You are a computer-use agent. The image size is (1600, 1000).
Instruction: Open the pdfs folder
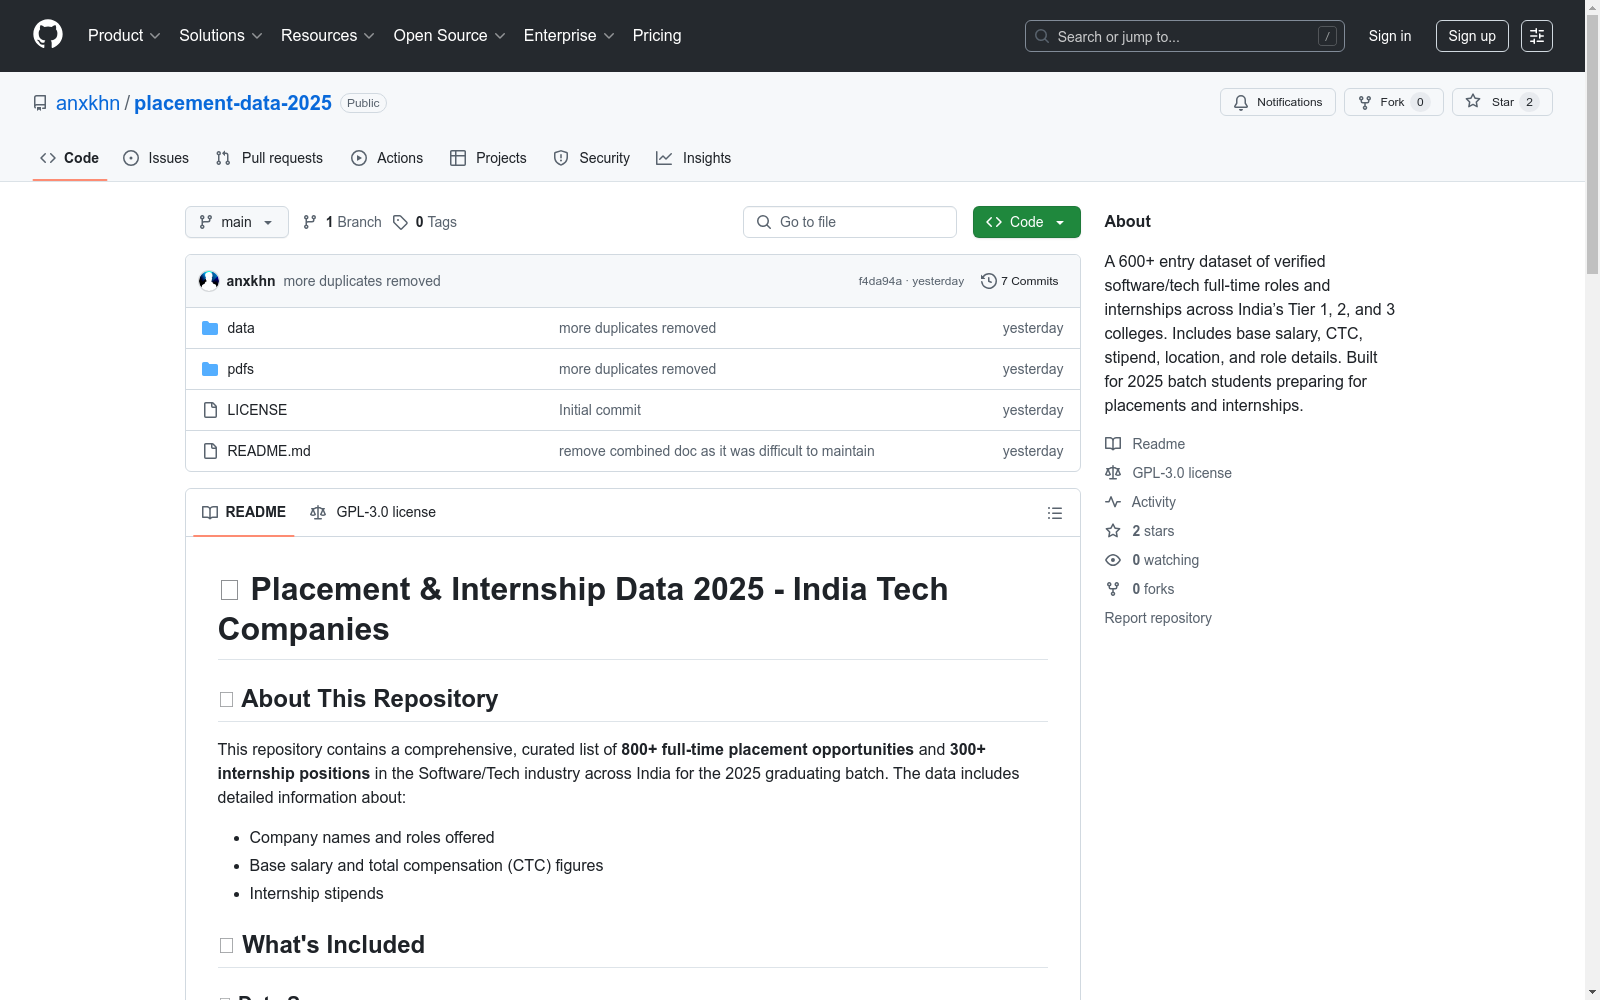point(240,369)
